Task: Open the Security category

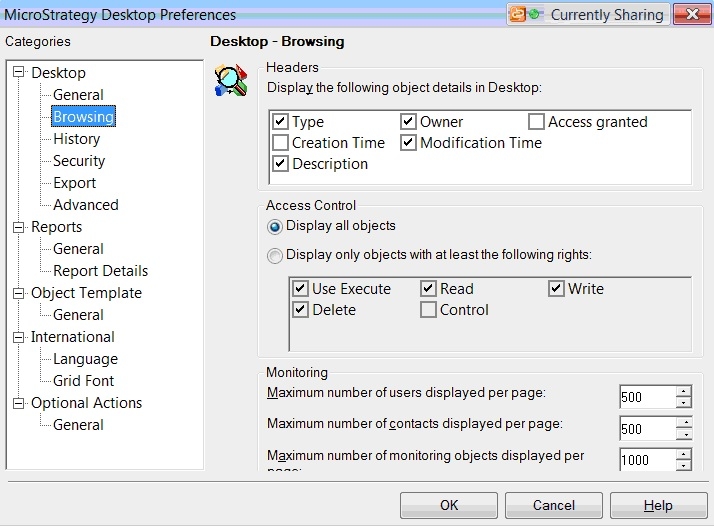Action: coord(79,161)
